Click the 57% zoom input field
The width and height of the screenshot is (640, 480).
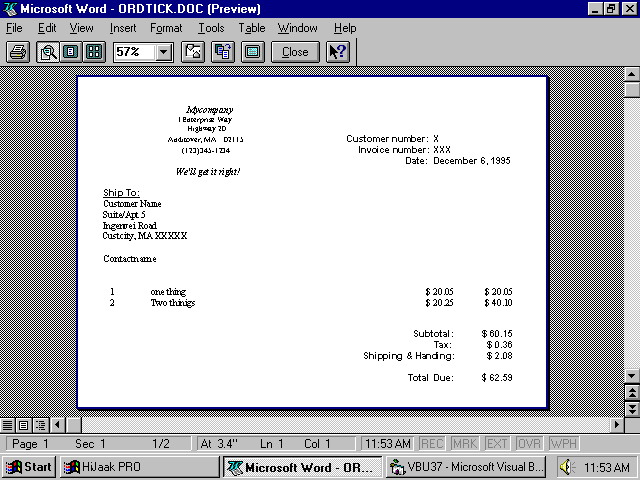pos(134,52)
